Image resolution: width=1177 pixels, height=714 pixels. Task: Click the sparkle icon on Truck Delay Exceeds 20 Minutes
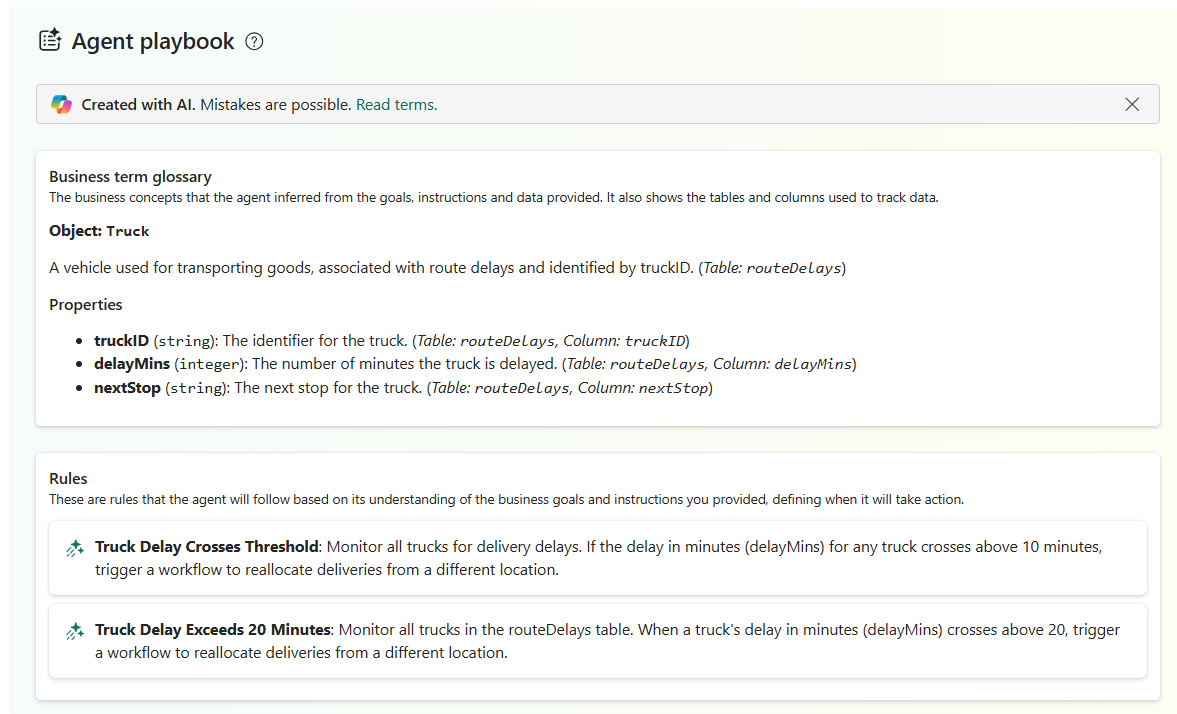[x=74, y=631]
